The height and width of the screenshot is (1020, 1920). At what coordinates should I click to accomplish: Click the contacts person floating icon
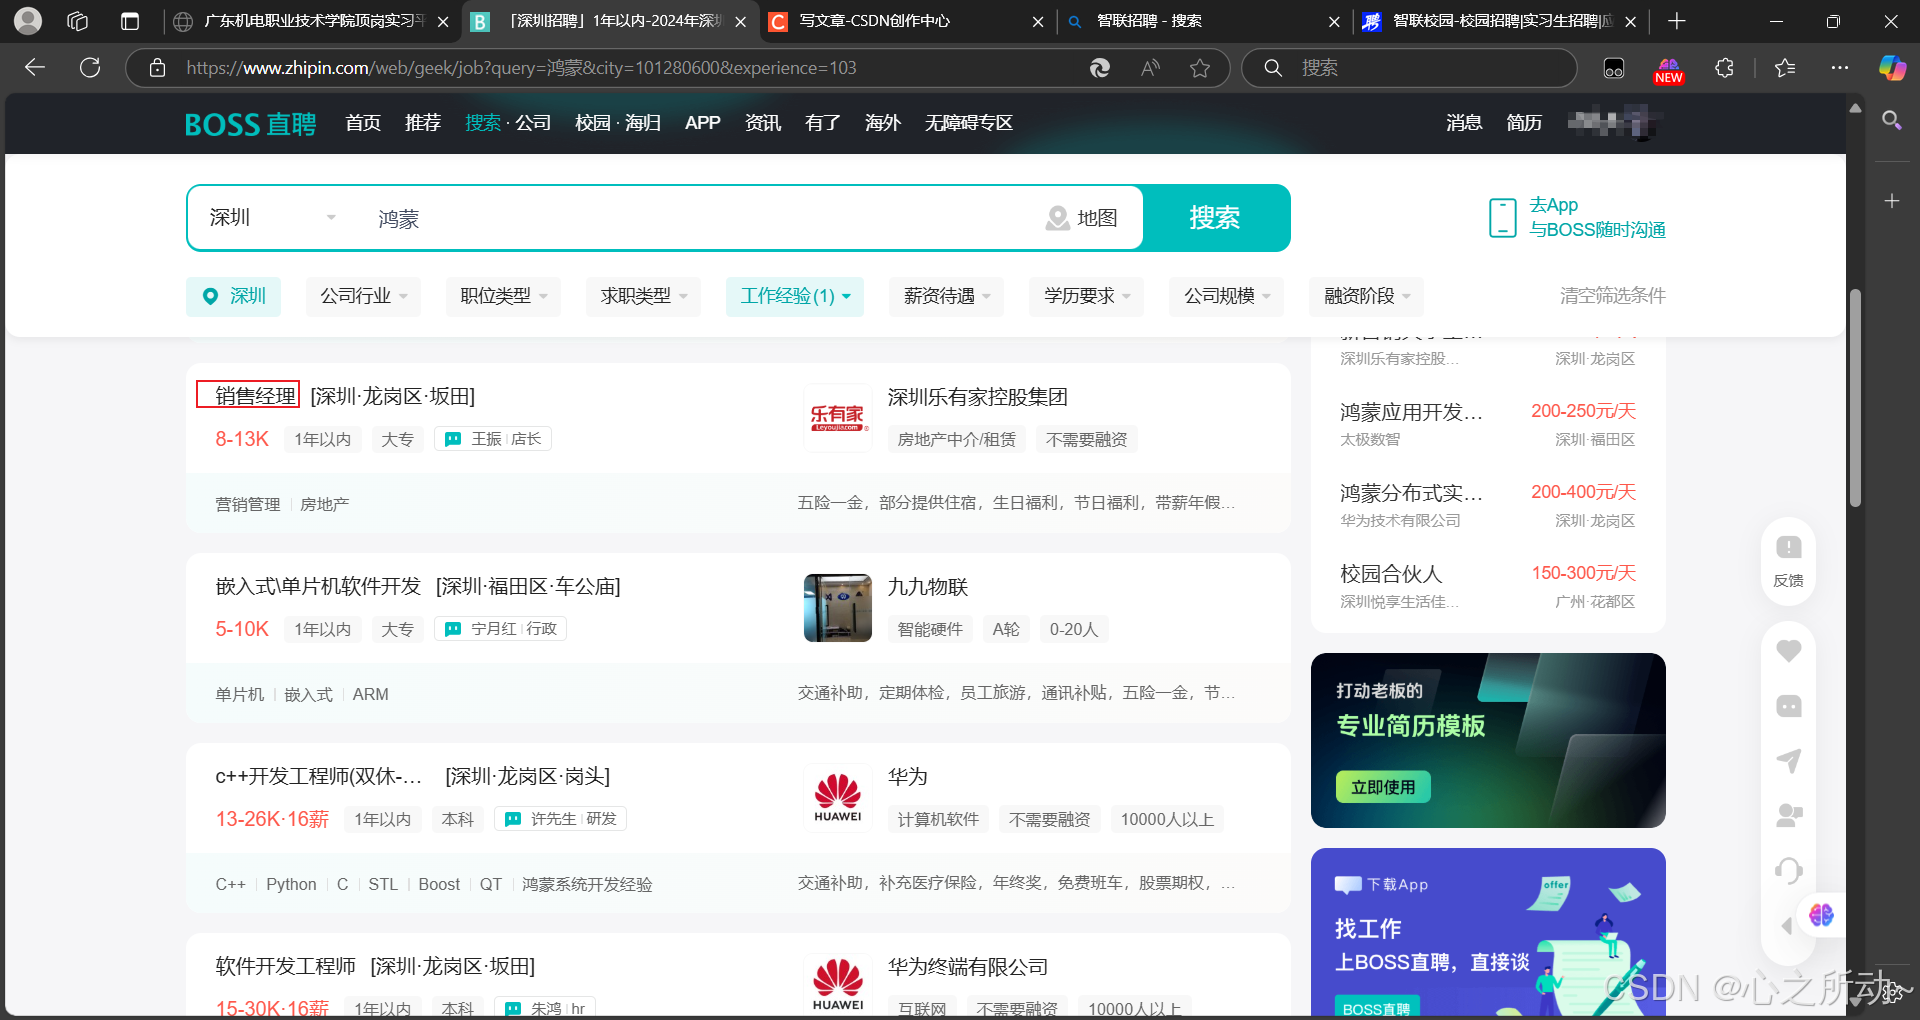(1788, 816)
